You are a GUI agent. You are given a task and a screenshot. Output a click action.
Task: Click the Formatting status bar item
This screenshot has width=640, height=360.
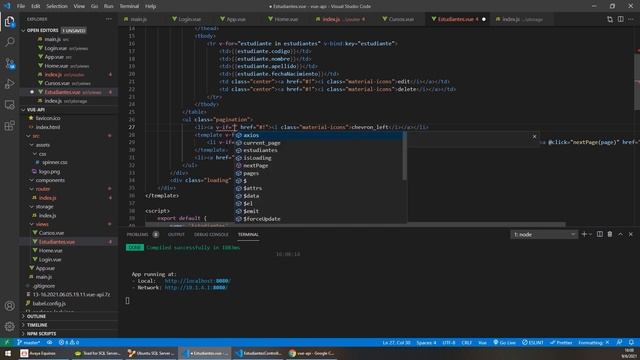(x=593, y=342)
